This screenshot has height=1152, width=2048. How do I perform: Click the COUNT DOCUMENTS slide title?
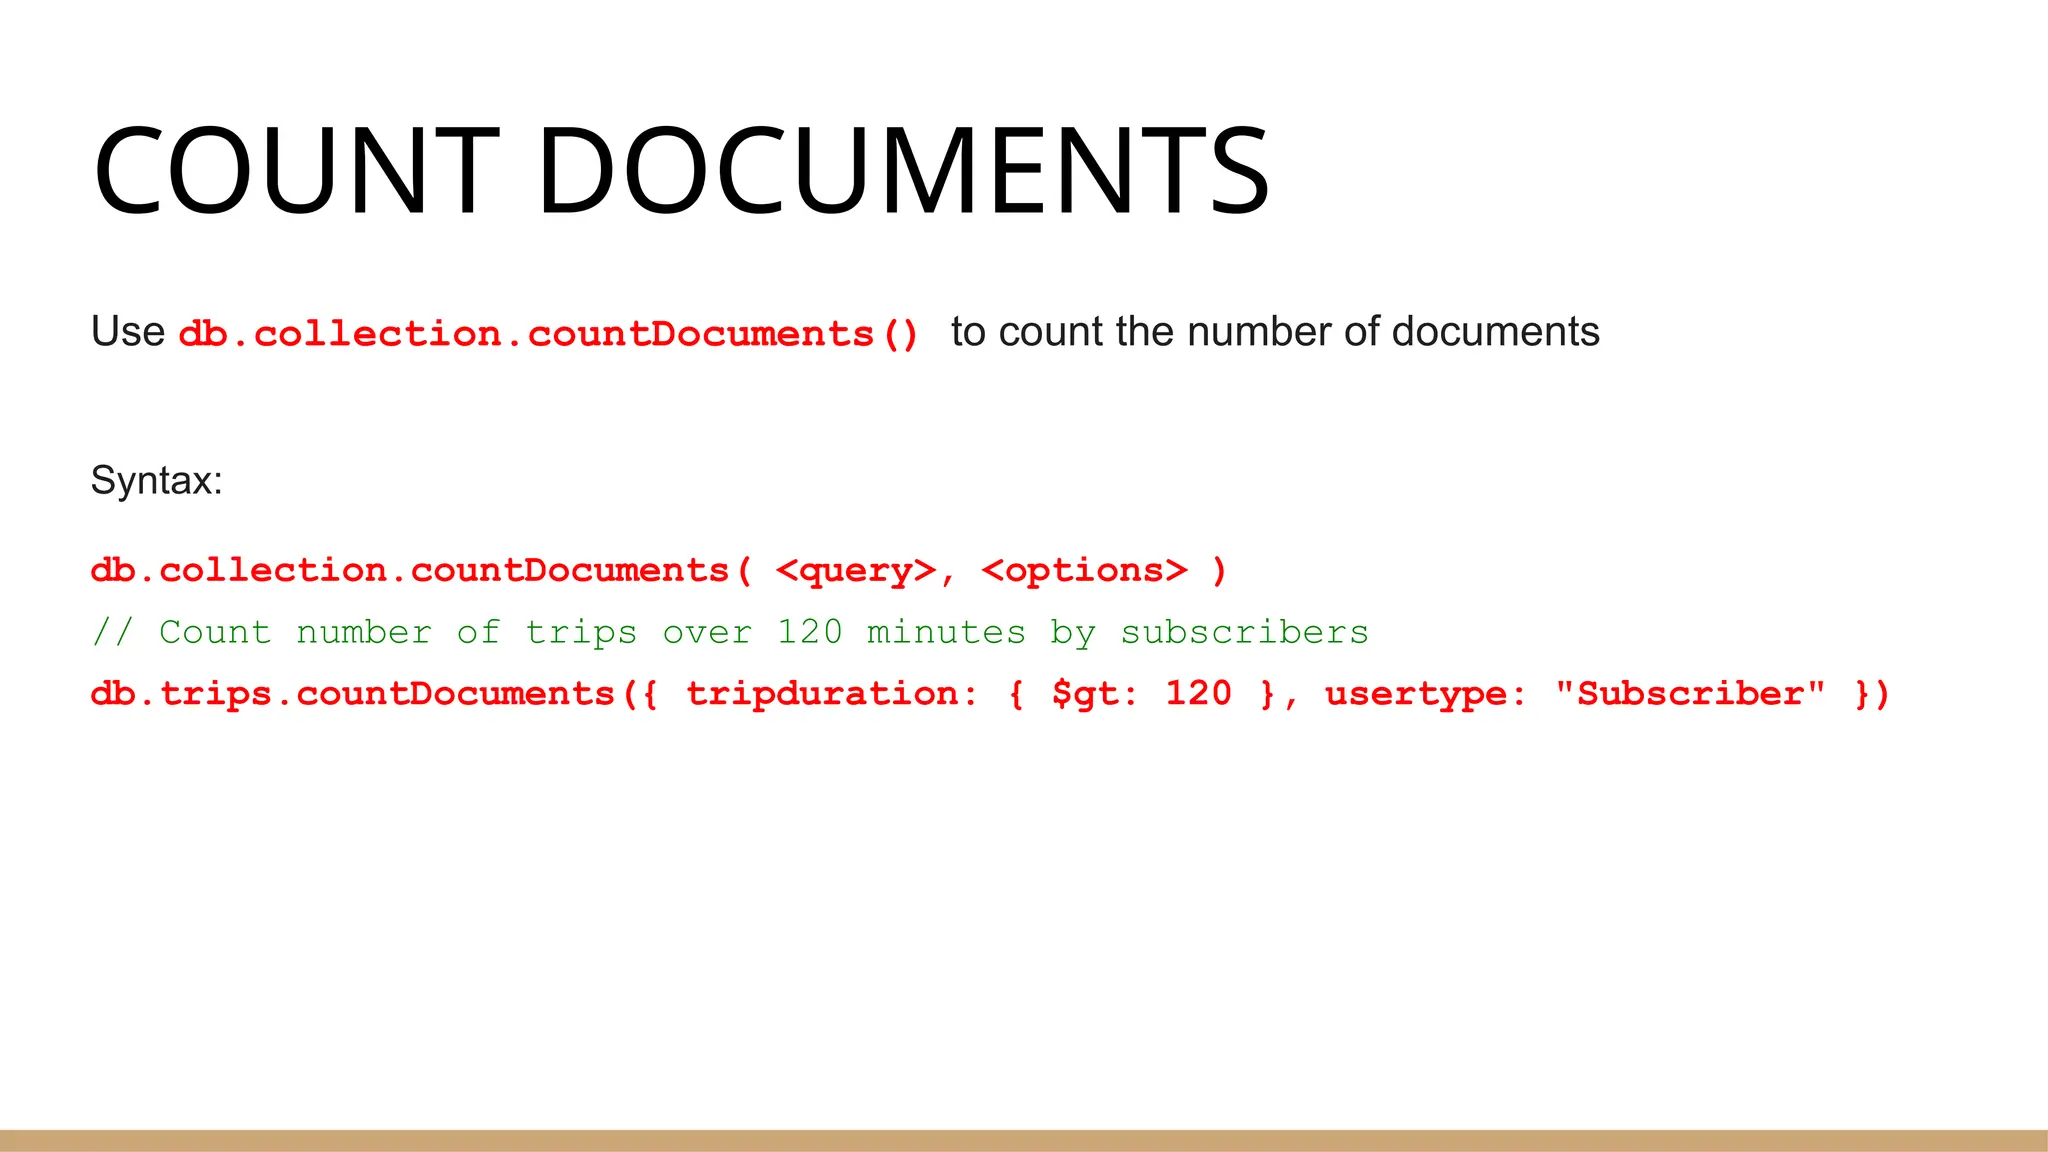click(680, 170)
